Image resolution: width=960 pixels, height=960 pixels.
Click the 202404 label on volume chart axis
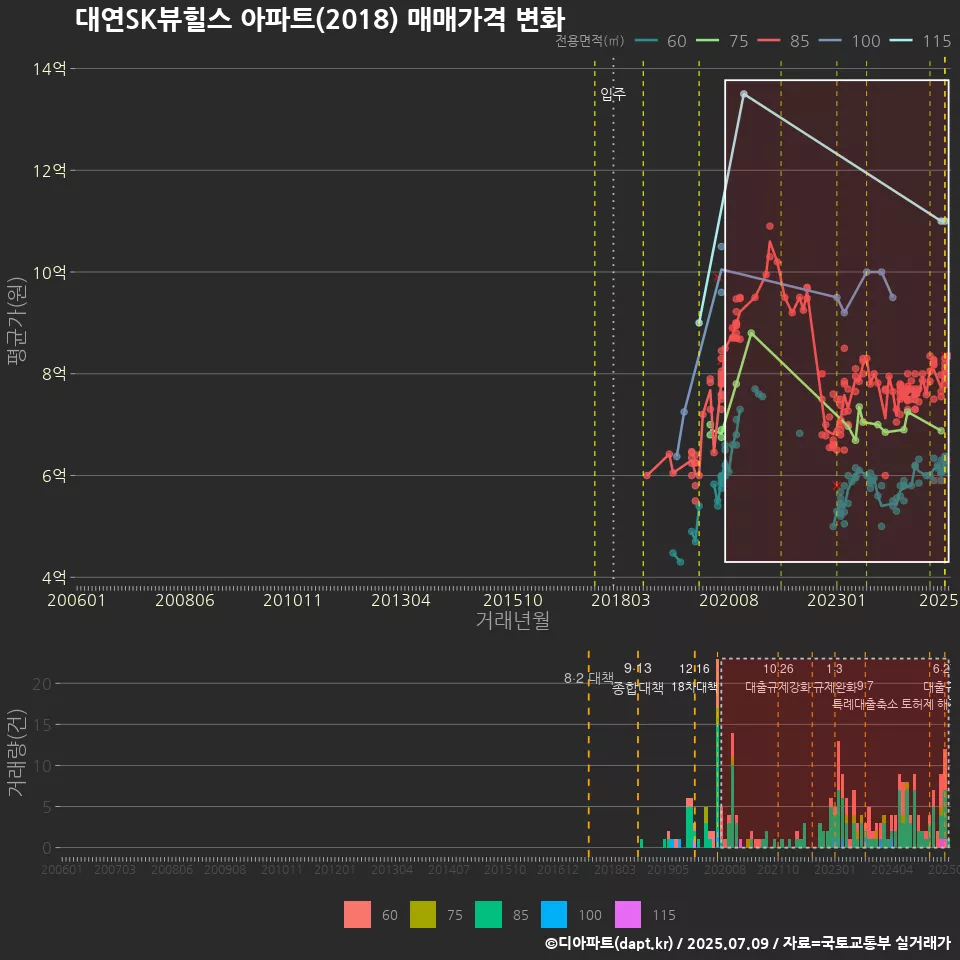tap(892, 869)
